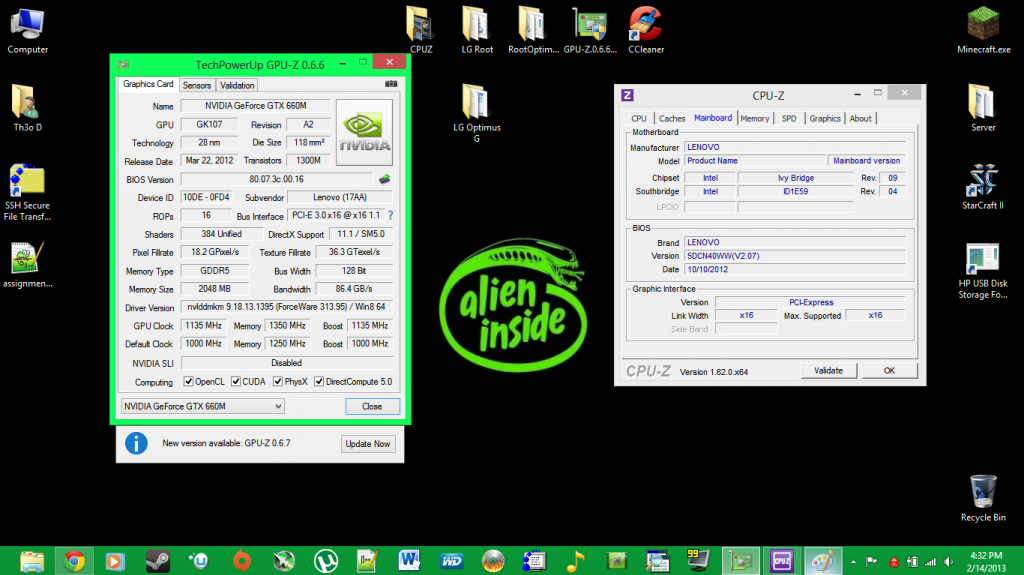Click the volume icon in system tray

pyautogui.click(x=949, y=562)
